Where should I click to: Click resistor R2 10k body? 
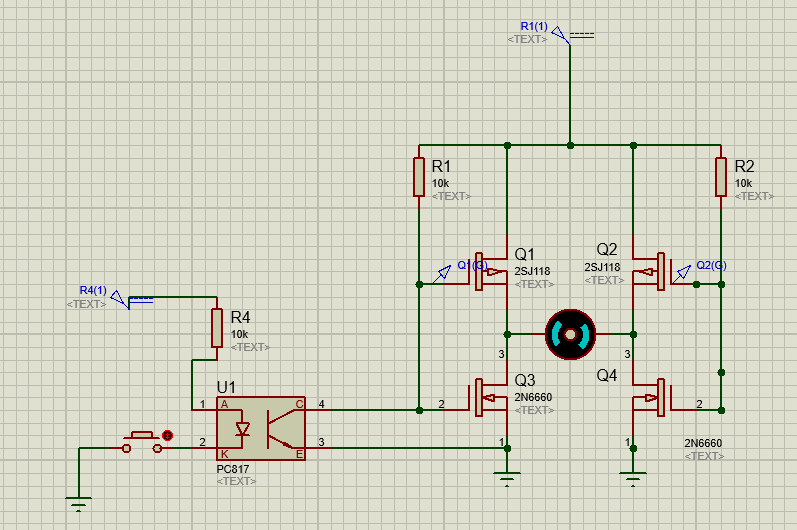tap(721, 177)
